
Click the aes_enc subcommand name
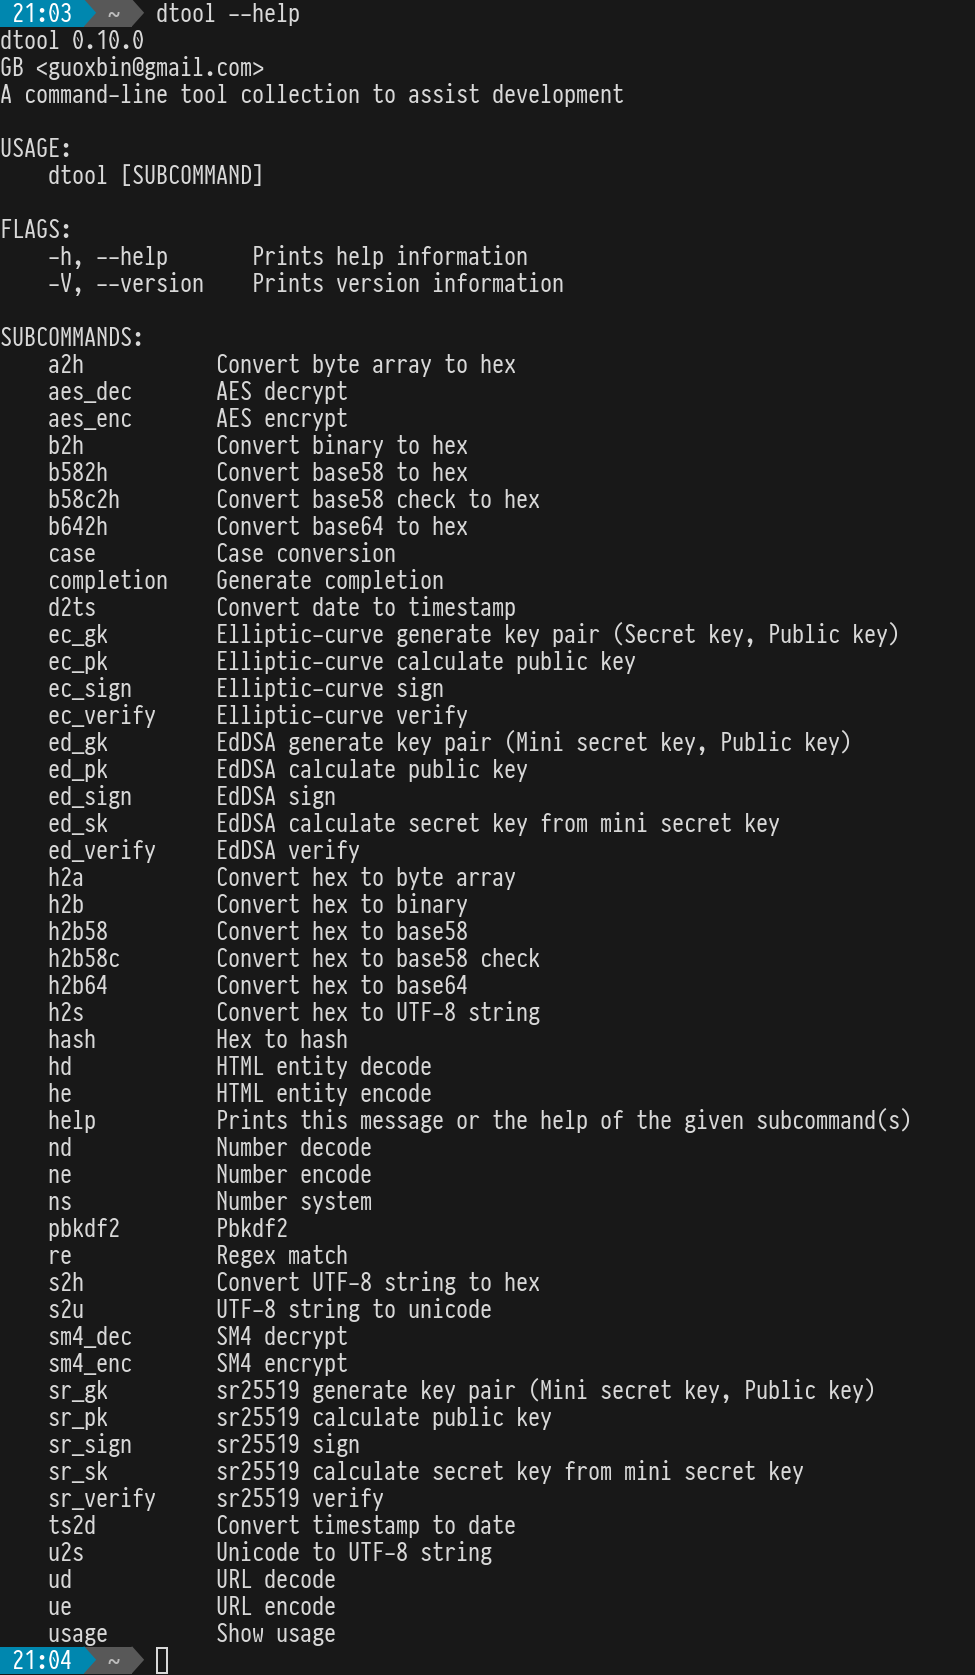90,419
